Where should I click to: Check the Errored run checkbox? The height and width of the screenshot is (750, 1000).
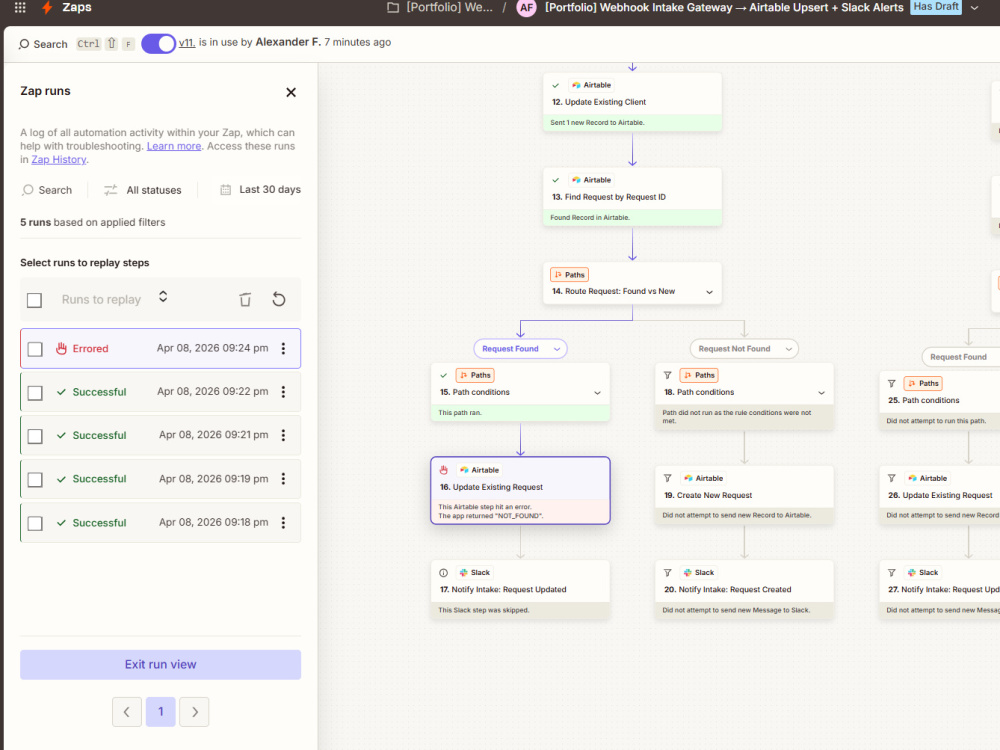point(35,349)
